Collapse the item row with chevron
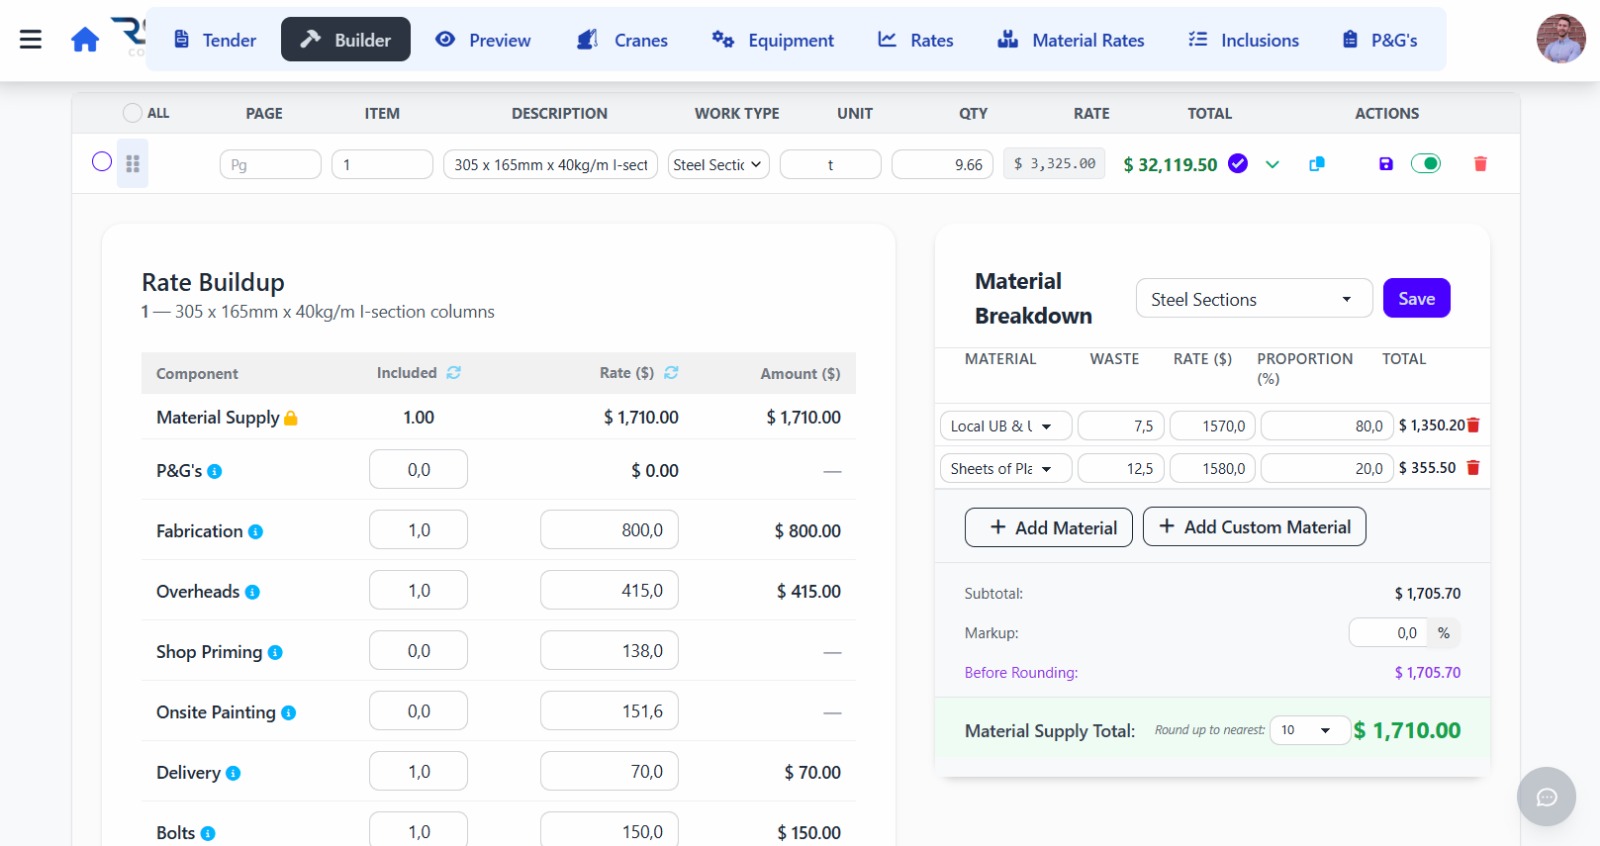This screenshot has height=846, width=1600. [1272, 164]
